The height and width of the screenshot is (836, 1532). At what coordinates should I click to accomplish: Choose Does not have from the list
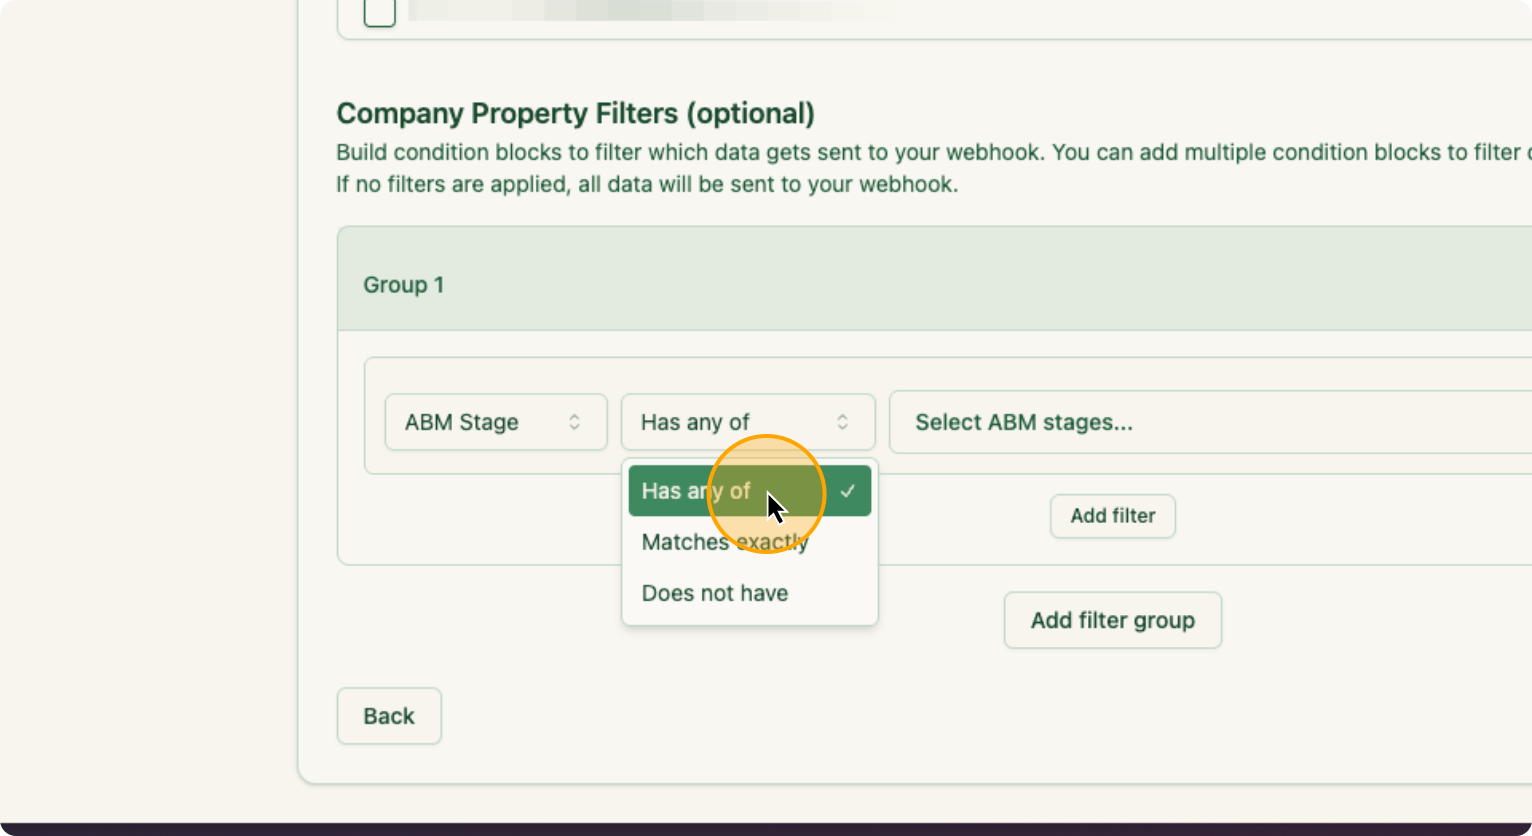click(714, 593)
